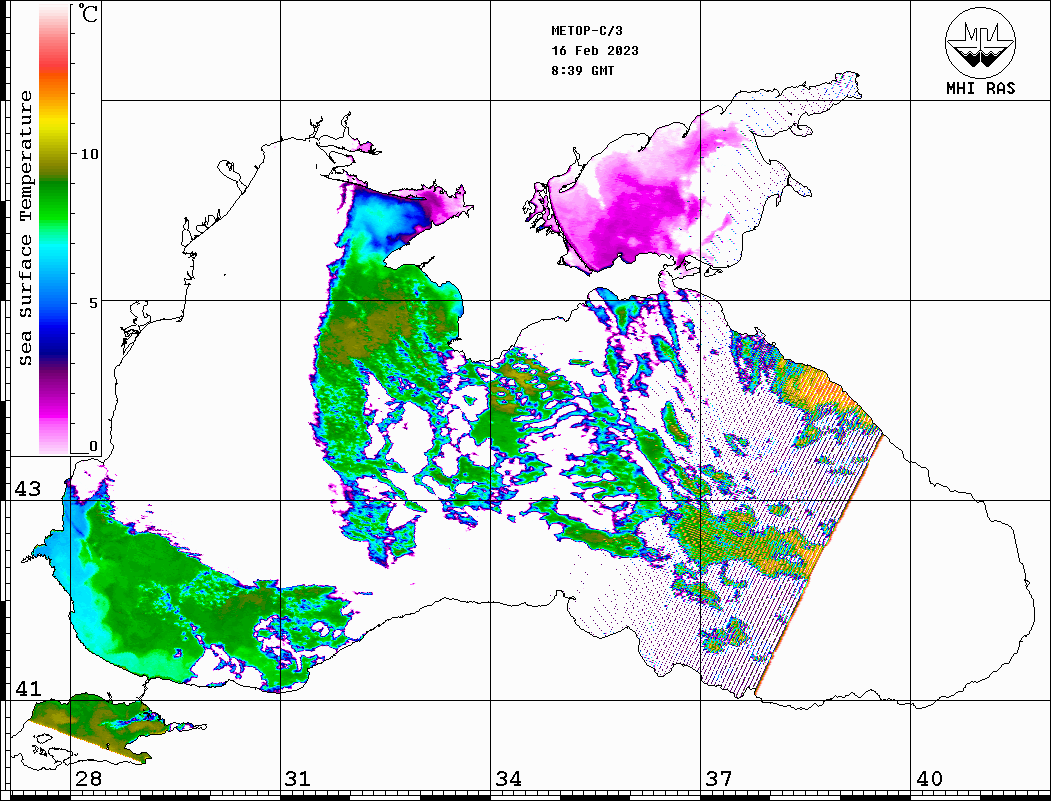Image resolution: width=1051 pixels, height=801 pixels.
Task: Click the MHI RAS logo emblem
Action: tap(981, 42)
